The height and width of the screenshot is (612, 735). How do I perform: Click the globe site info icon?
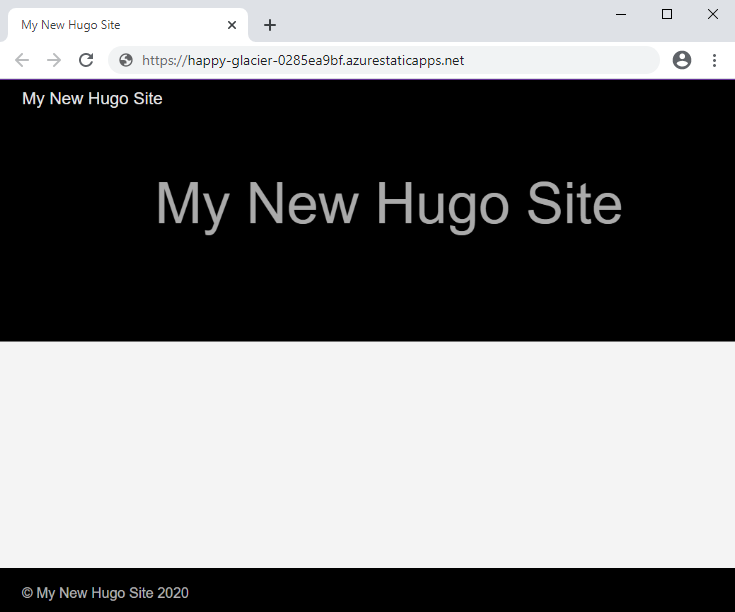(x=126, y=60)
